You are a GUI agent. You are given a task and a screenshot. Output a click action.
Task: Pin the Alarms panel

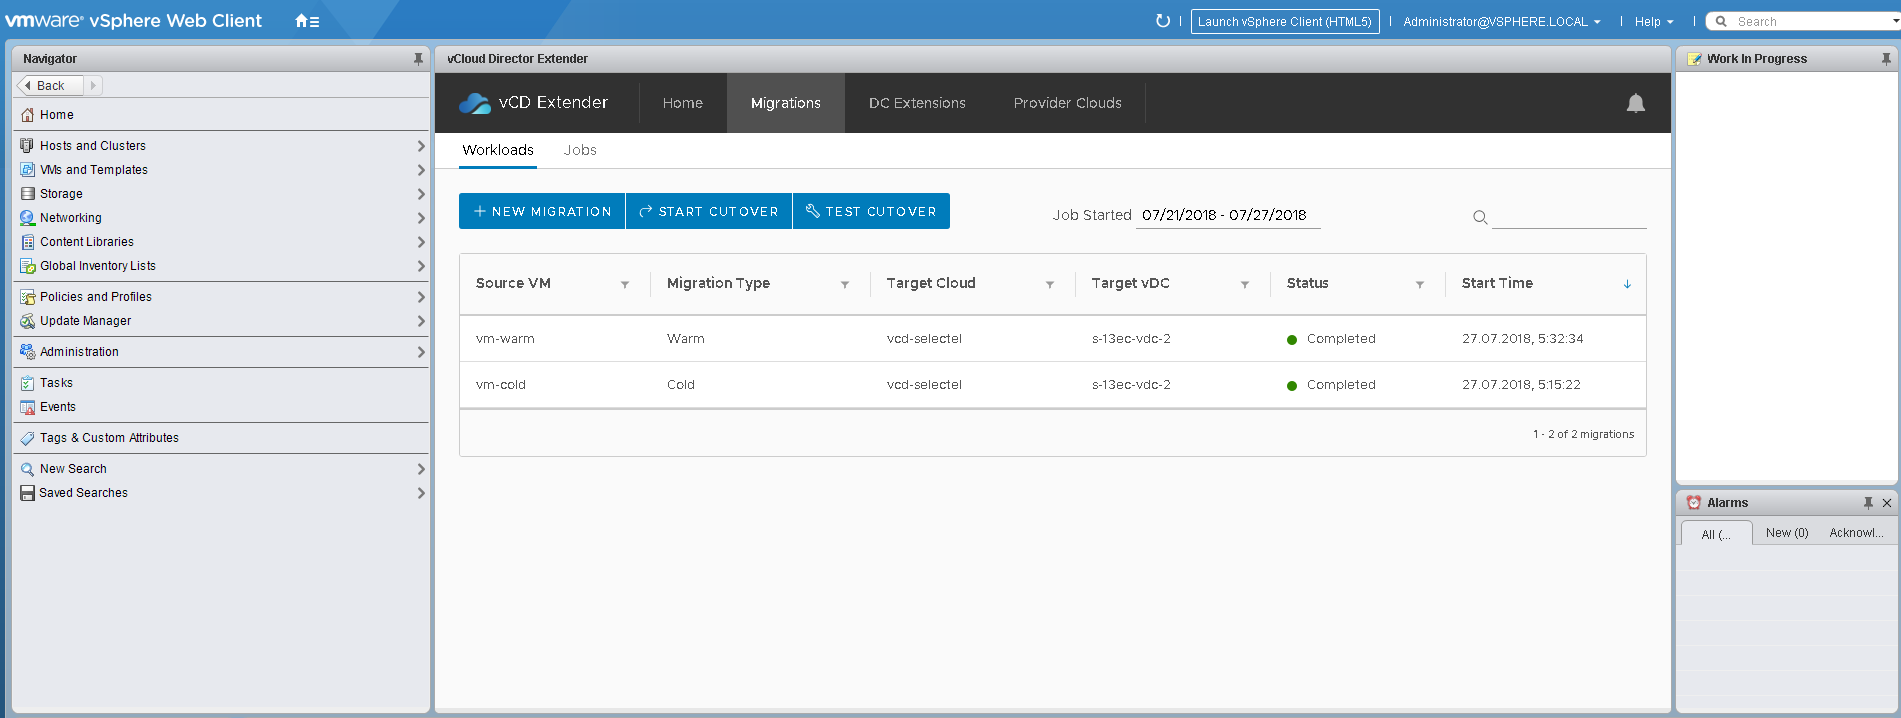pyautogui.click(x=1868, y=503)
